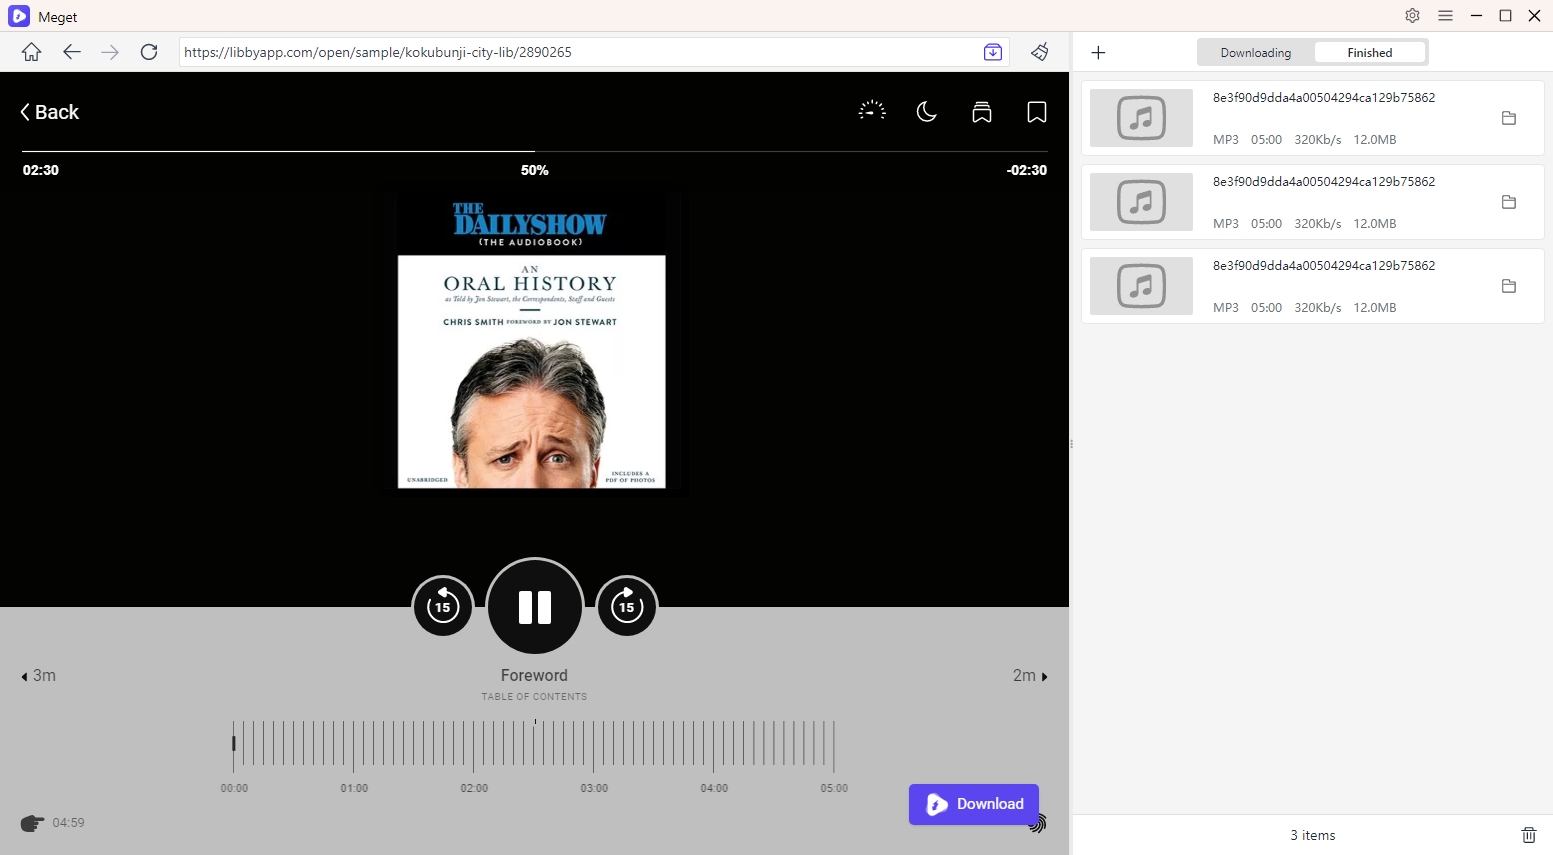The image size is (1553, 855).
Task: Set sleep timer moon icon
Action: coord(927,111)
